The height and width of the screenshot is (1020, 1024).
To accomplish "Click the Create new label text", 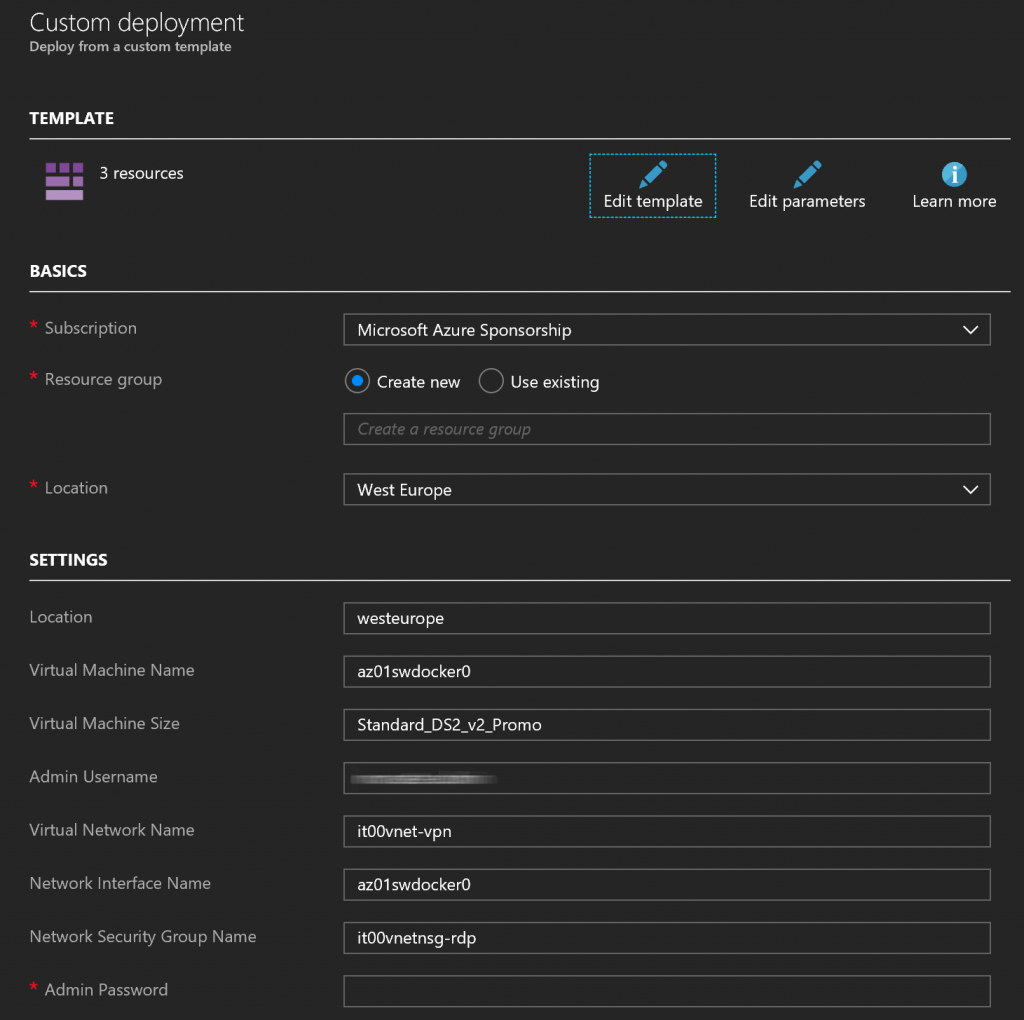I will pyautogui.click(x=418, y=382).
